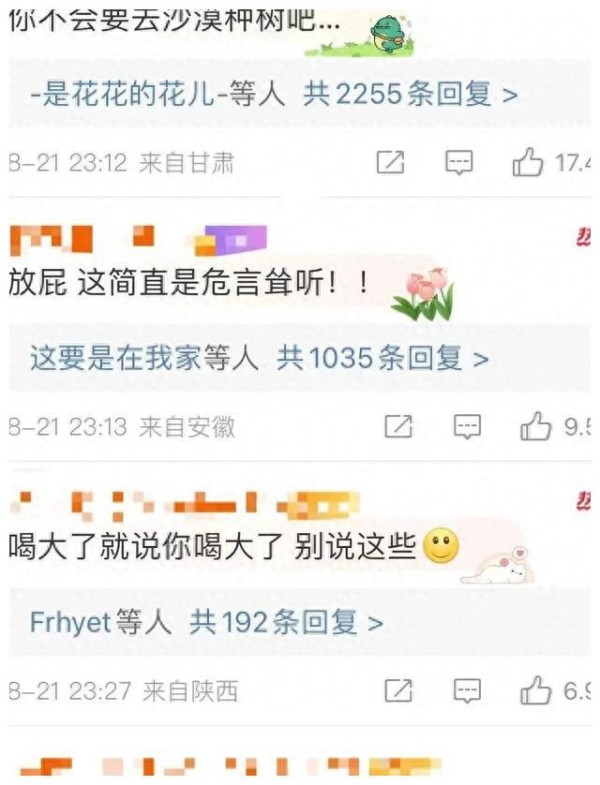Tap the blurred username above the Shaanxi comment
The image size is (600, 785).
coord(184,504)
